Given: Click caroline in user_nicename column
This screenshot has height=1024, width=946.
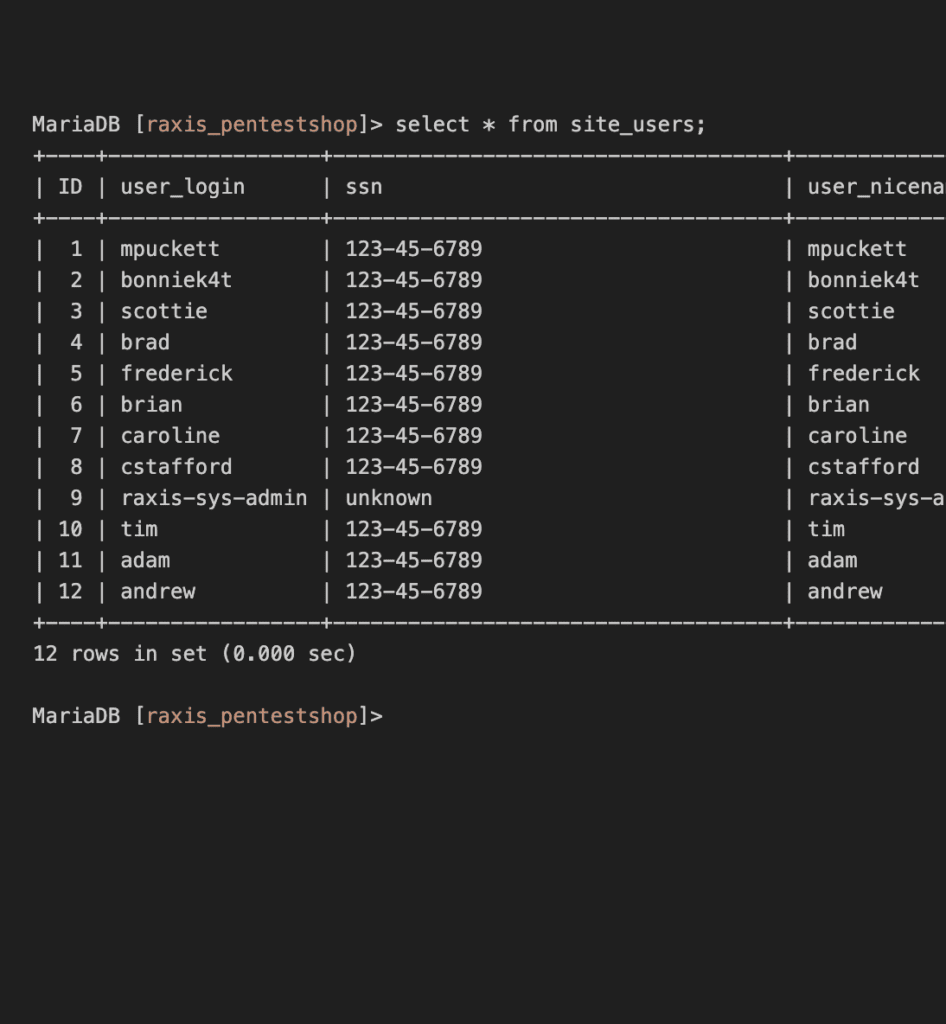Looking at the screenshot, I should click(857, 436).
